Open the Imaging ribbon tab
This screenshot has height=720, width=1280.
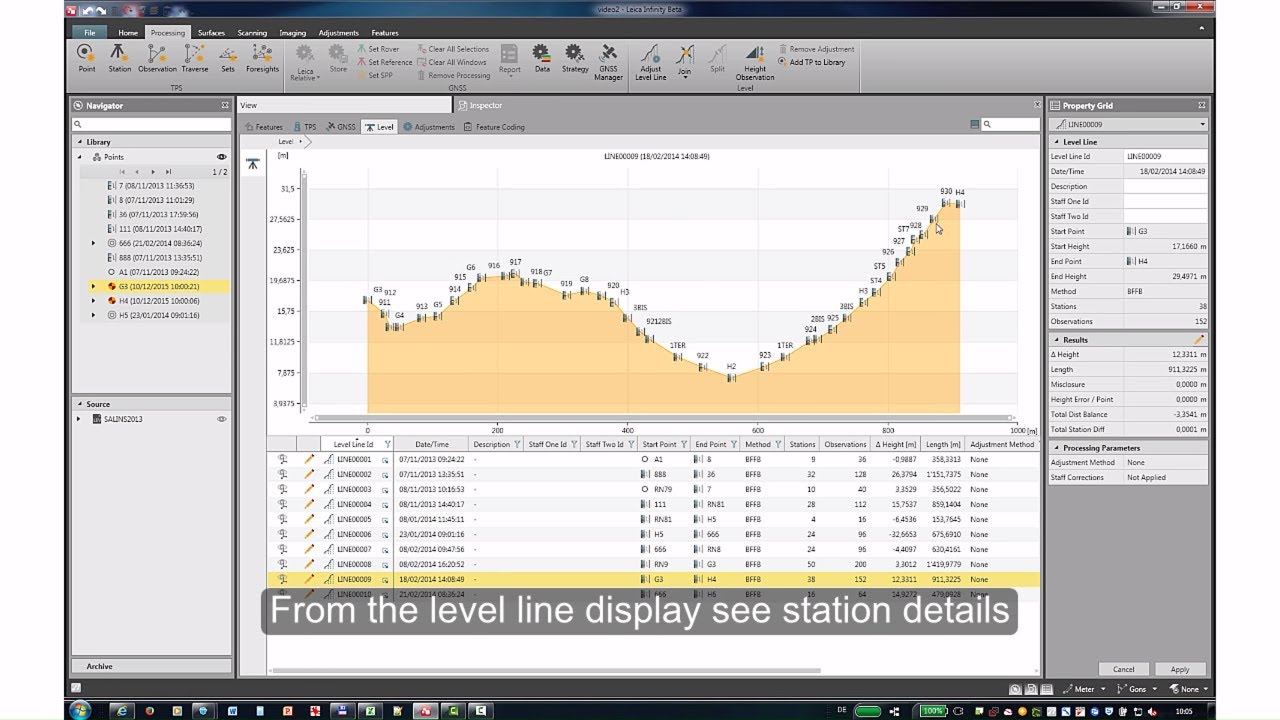293,32
